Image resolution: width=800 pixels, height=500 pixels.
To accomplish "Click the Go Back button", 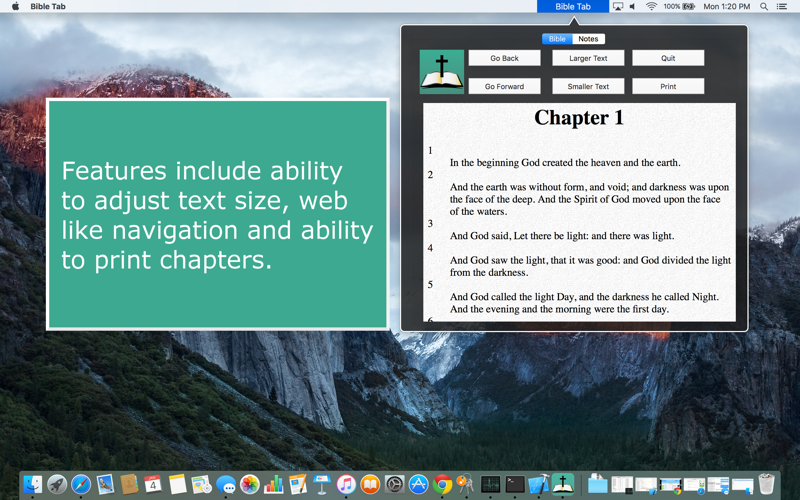I will pos(504,58).
